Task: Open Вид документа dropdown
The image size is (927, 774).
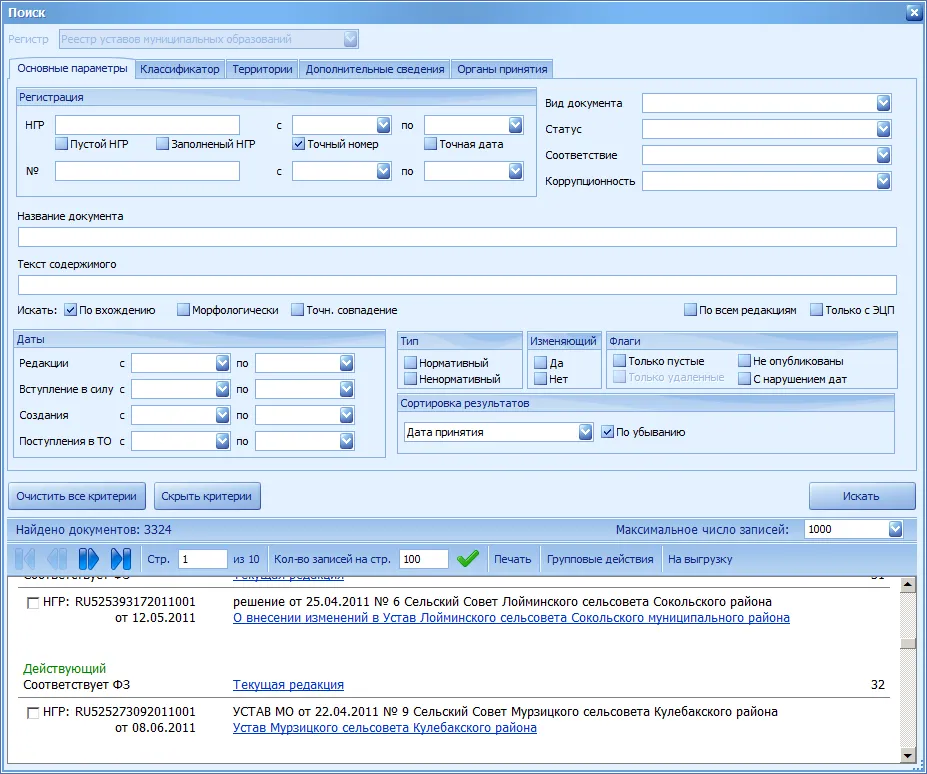Action: 883,103
